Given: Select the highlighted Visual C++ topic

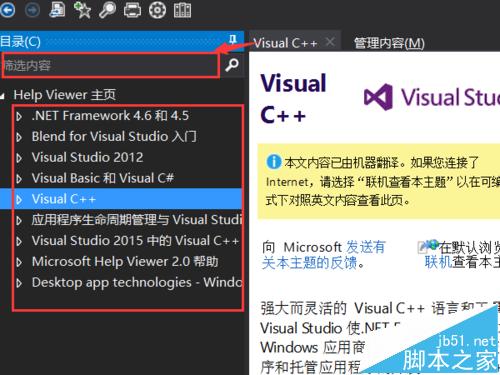Looking at the screenshot, I should click(x=64, y=199).
